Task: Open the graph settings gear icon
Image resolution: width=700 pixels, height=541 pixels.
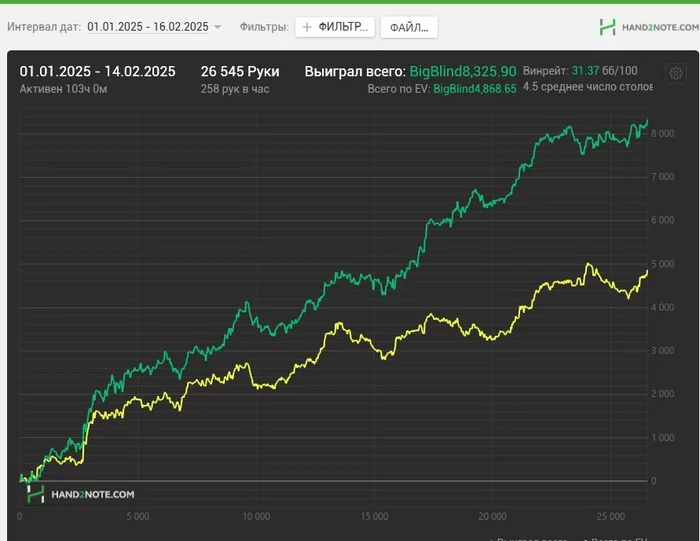Action: point(676,73)
